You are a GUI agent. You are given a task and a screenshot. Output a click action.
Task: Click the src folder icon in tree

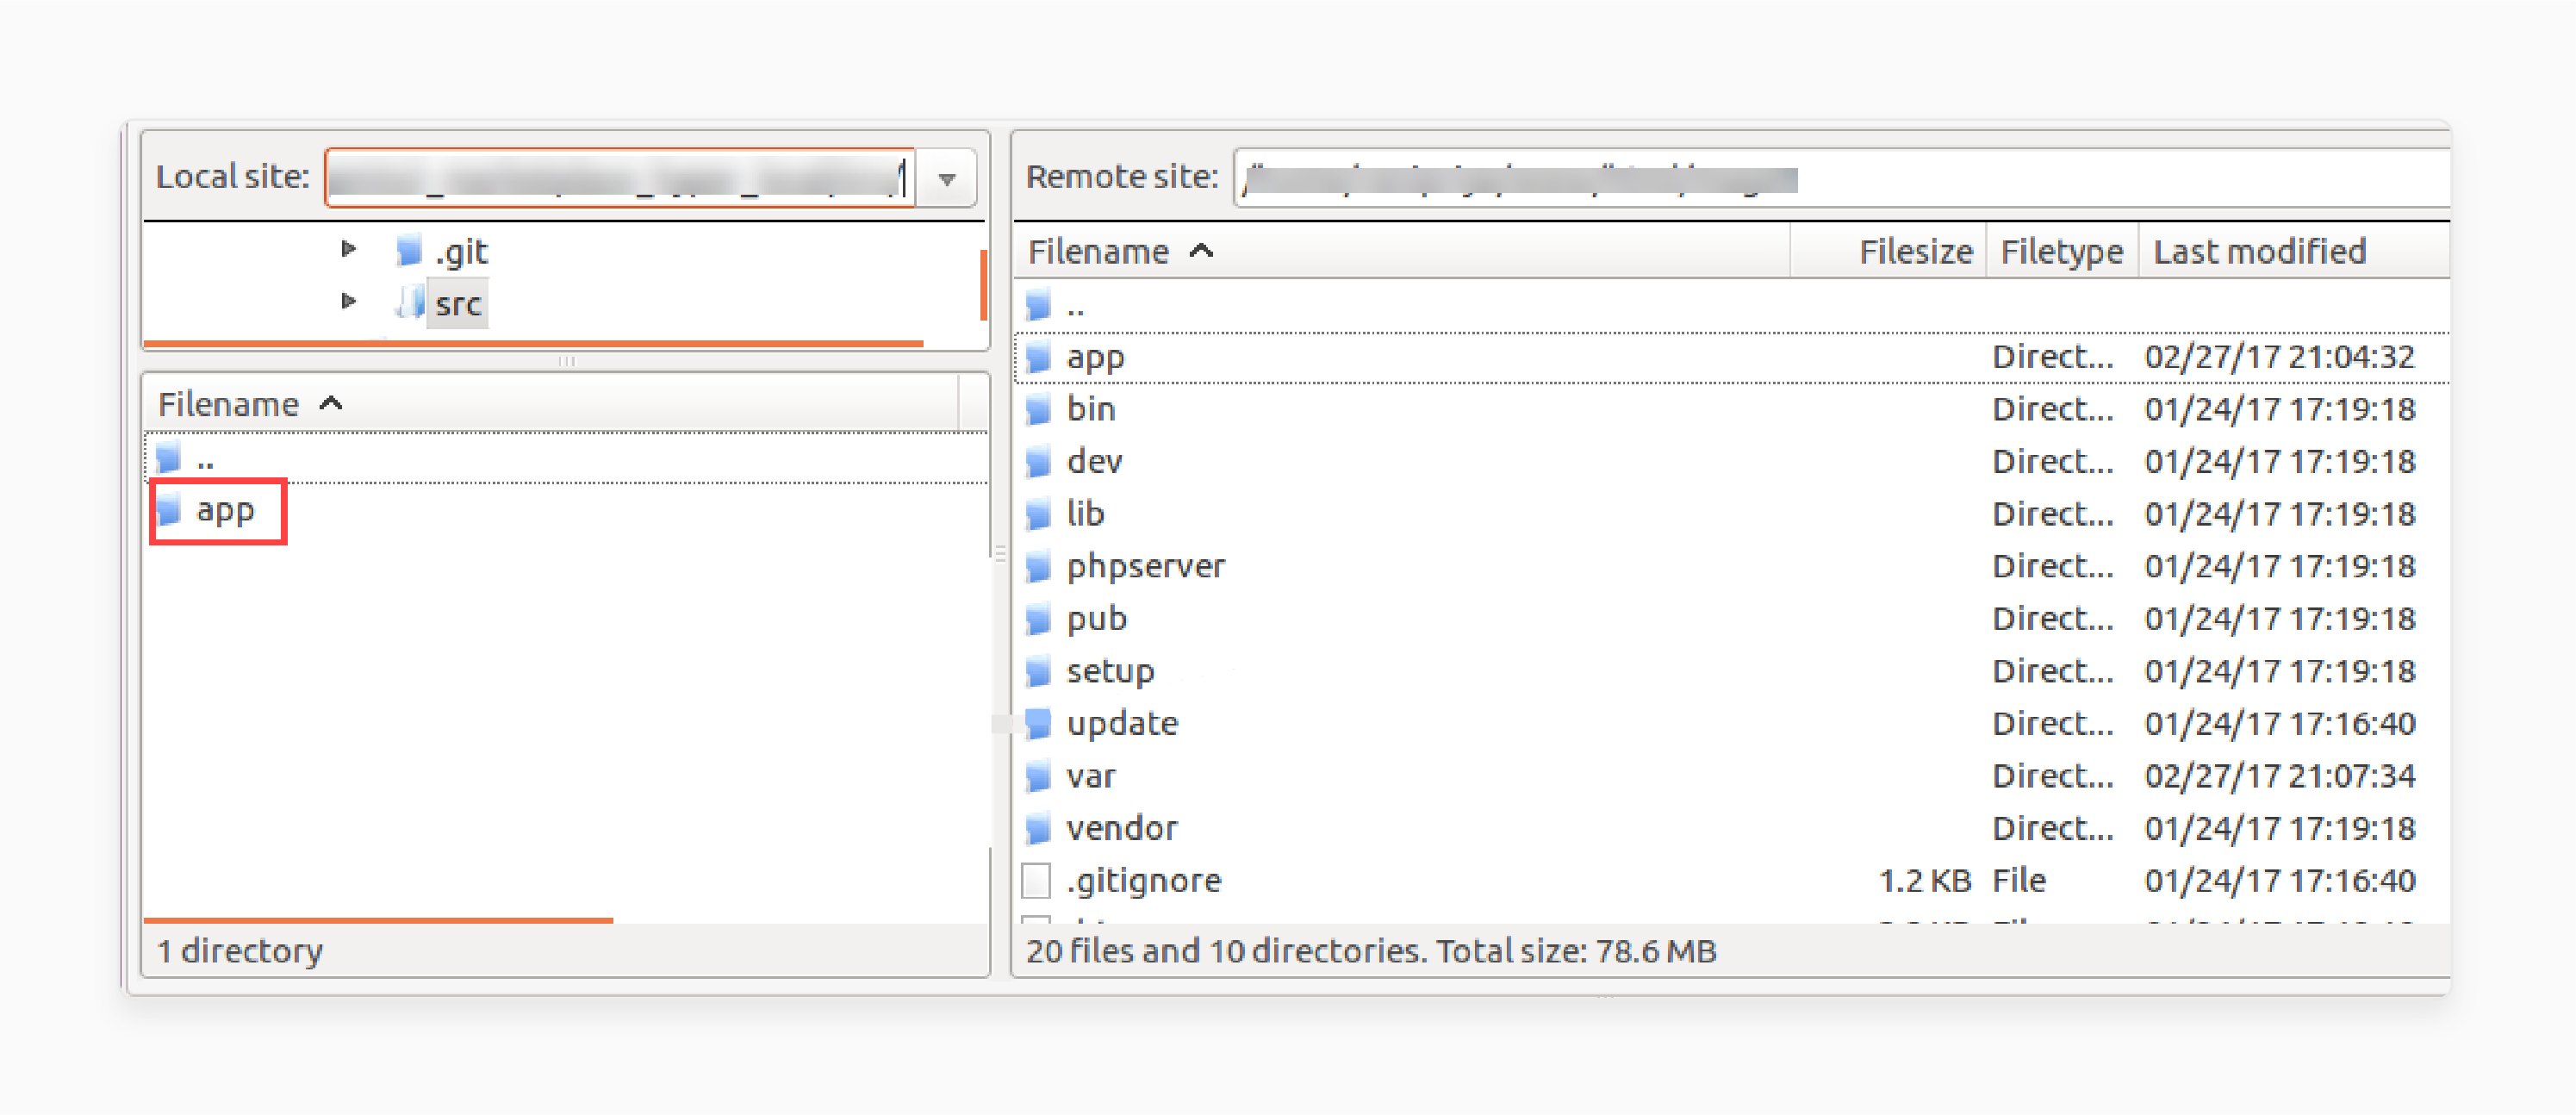coord(410,302)
